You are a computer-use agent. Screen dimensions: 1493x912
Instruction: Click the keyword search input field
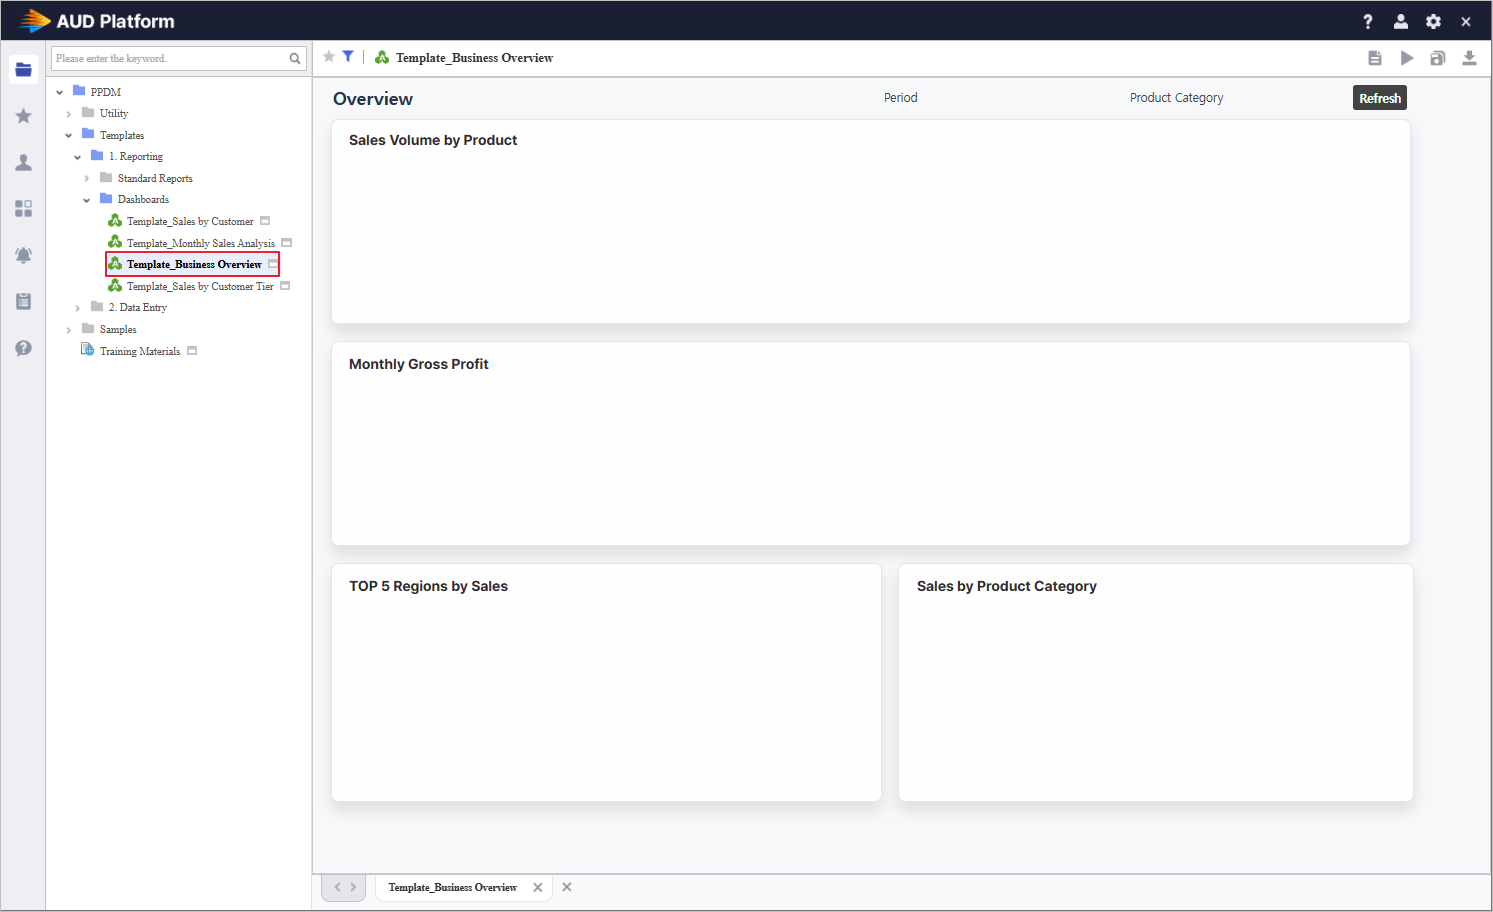[170, 59]
